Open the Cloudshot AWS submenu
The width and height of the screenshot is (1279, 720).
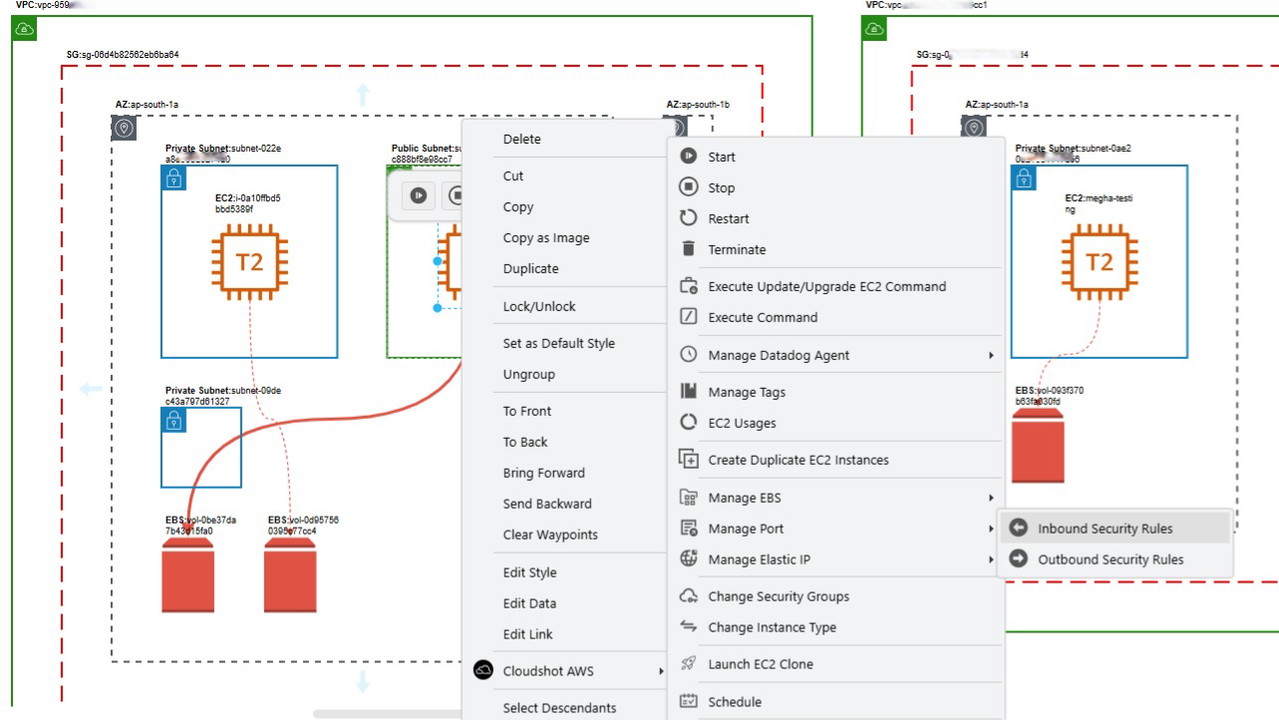[x=661, y=671]
